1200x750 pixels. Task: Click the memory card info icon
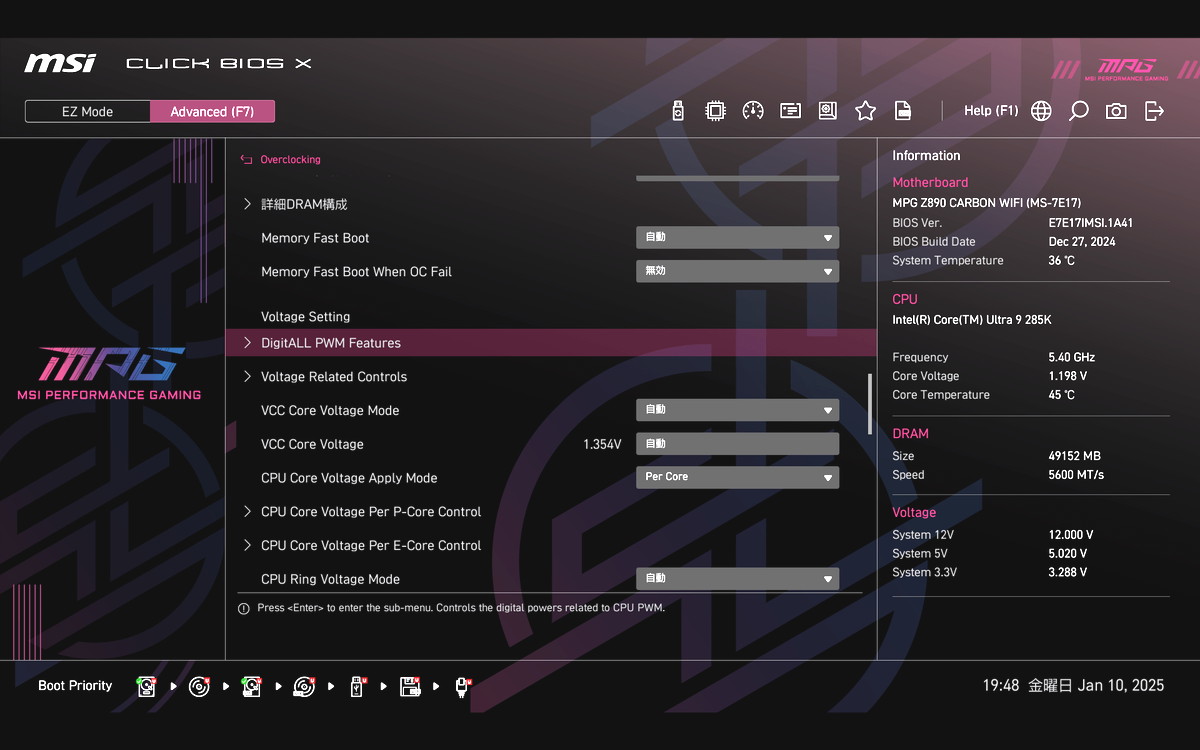(x=791, y=111)
